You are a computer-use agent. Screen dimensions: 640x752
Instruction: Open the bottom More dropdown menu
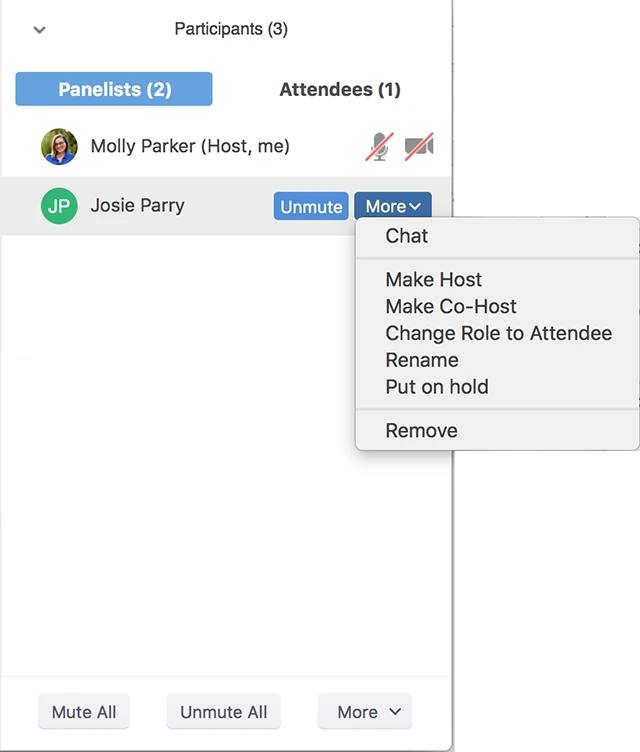365,712
